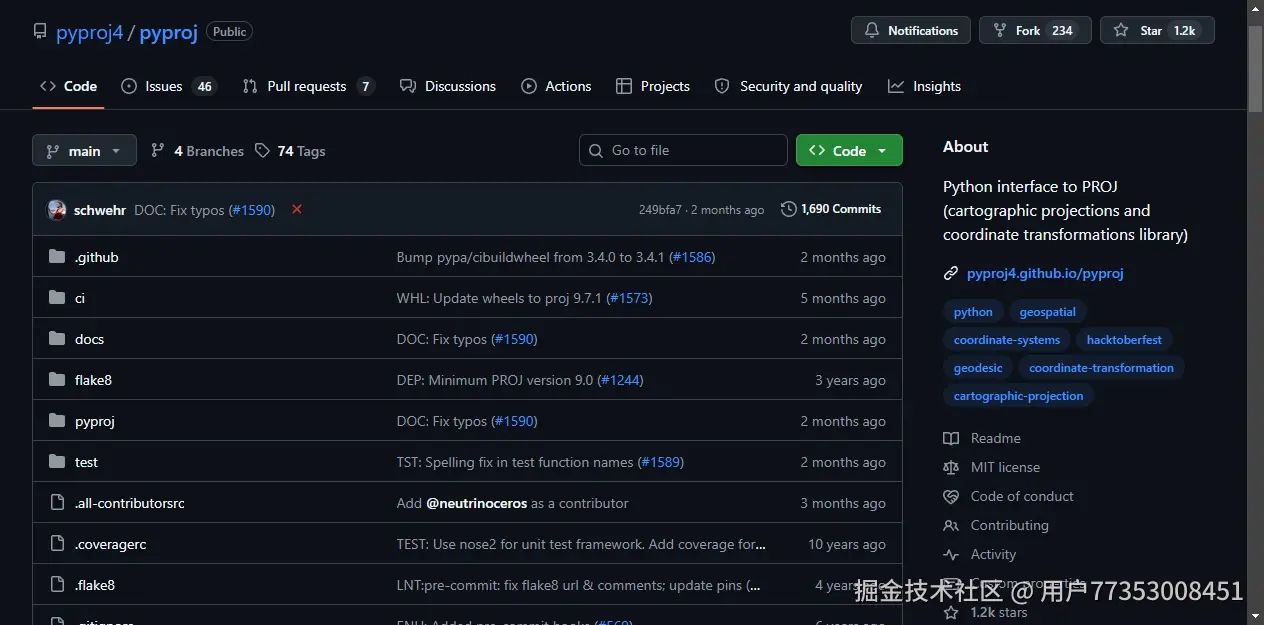Click the Notifications bell button

911,30
